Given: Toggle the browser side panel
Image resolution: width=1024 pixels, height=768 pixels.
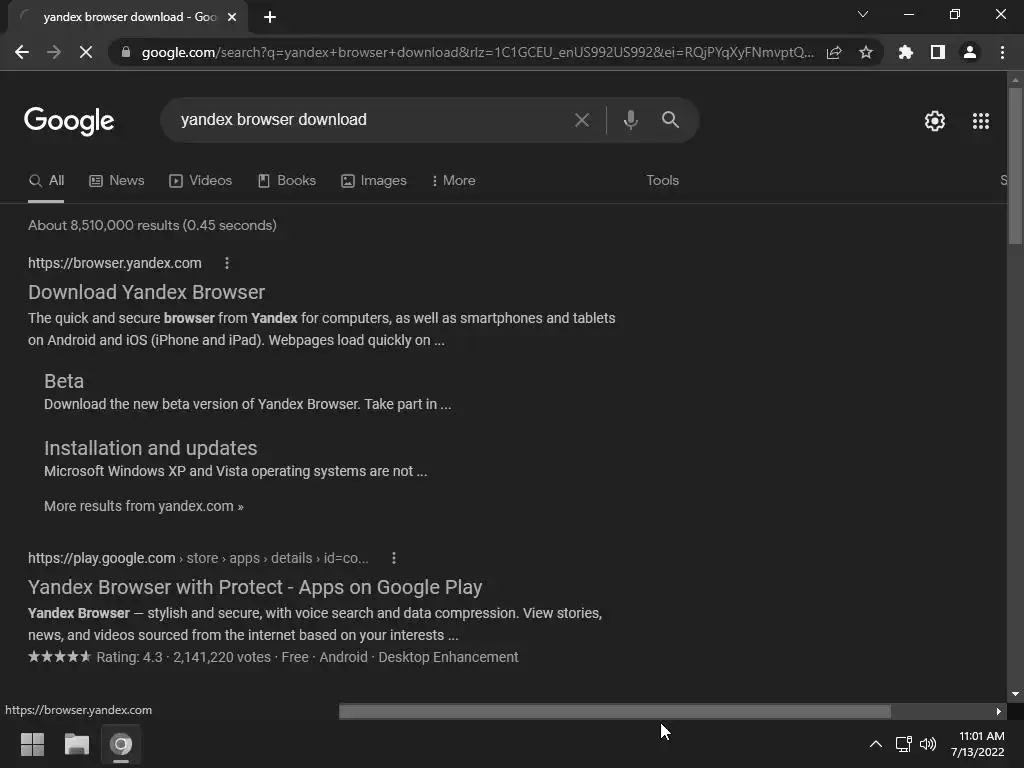Looking at the screenshot, I should pos(938,52).
